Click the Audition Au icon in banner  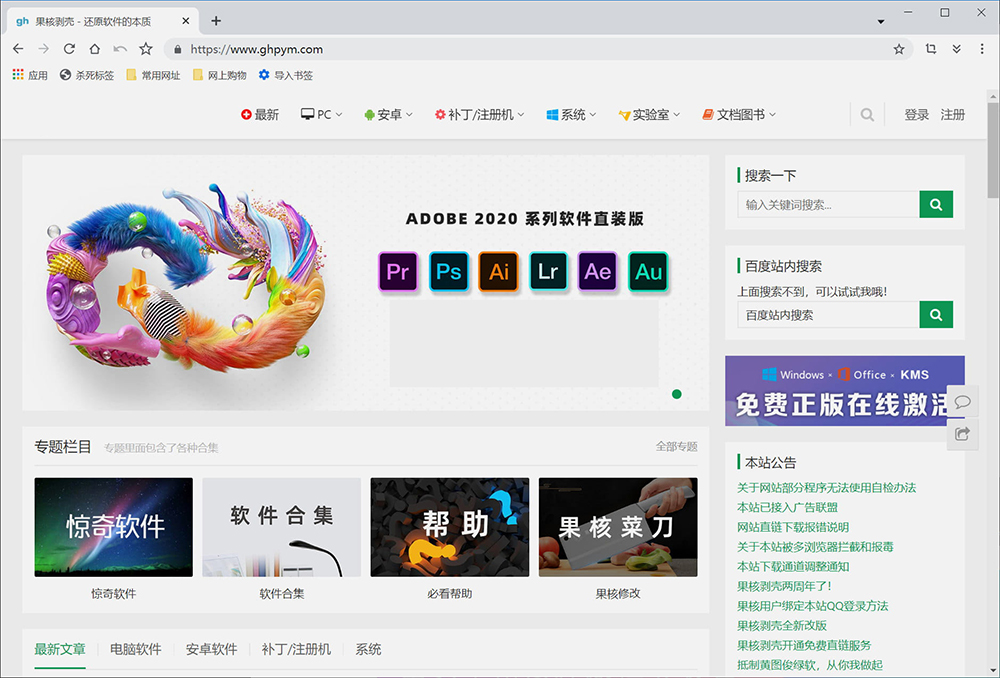click(648, 272)
